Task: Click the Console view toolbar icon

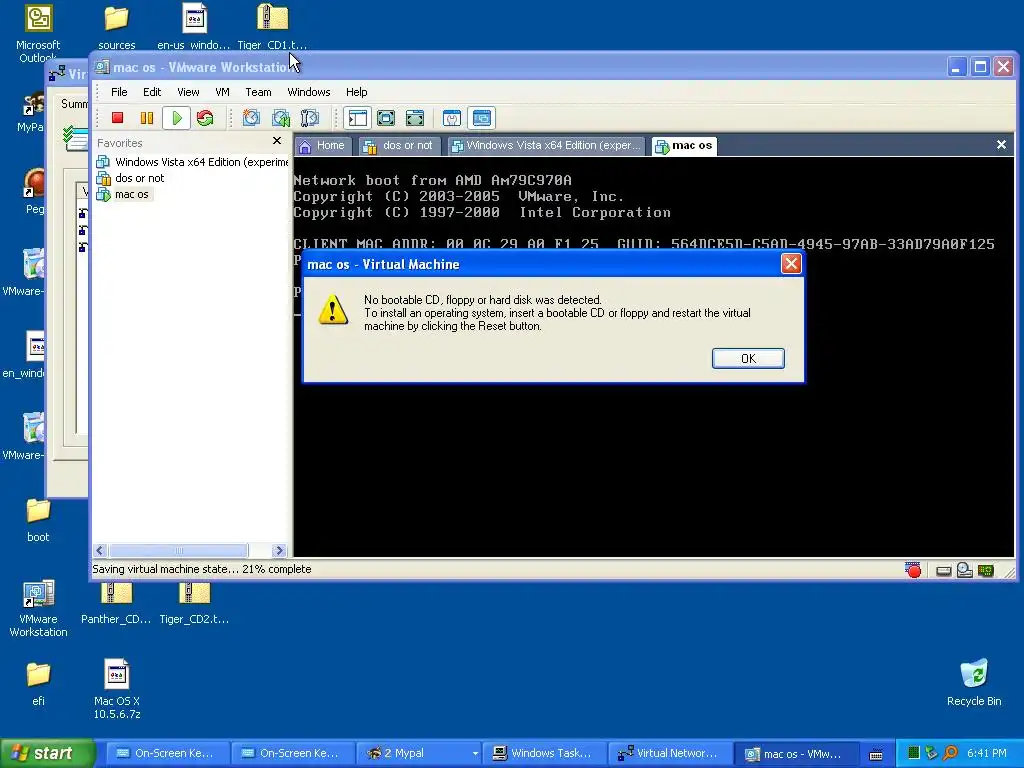Action: point(482,118)
